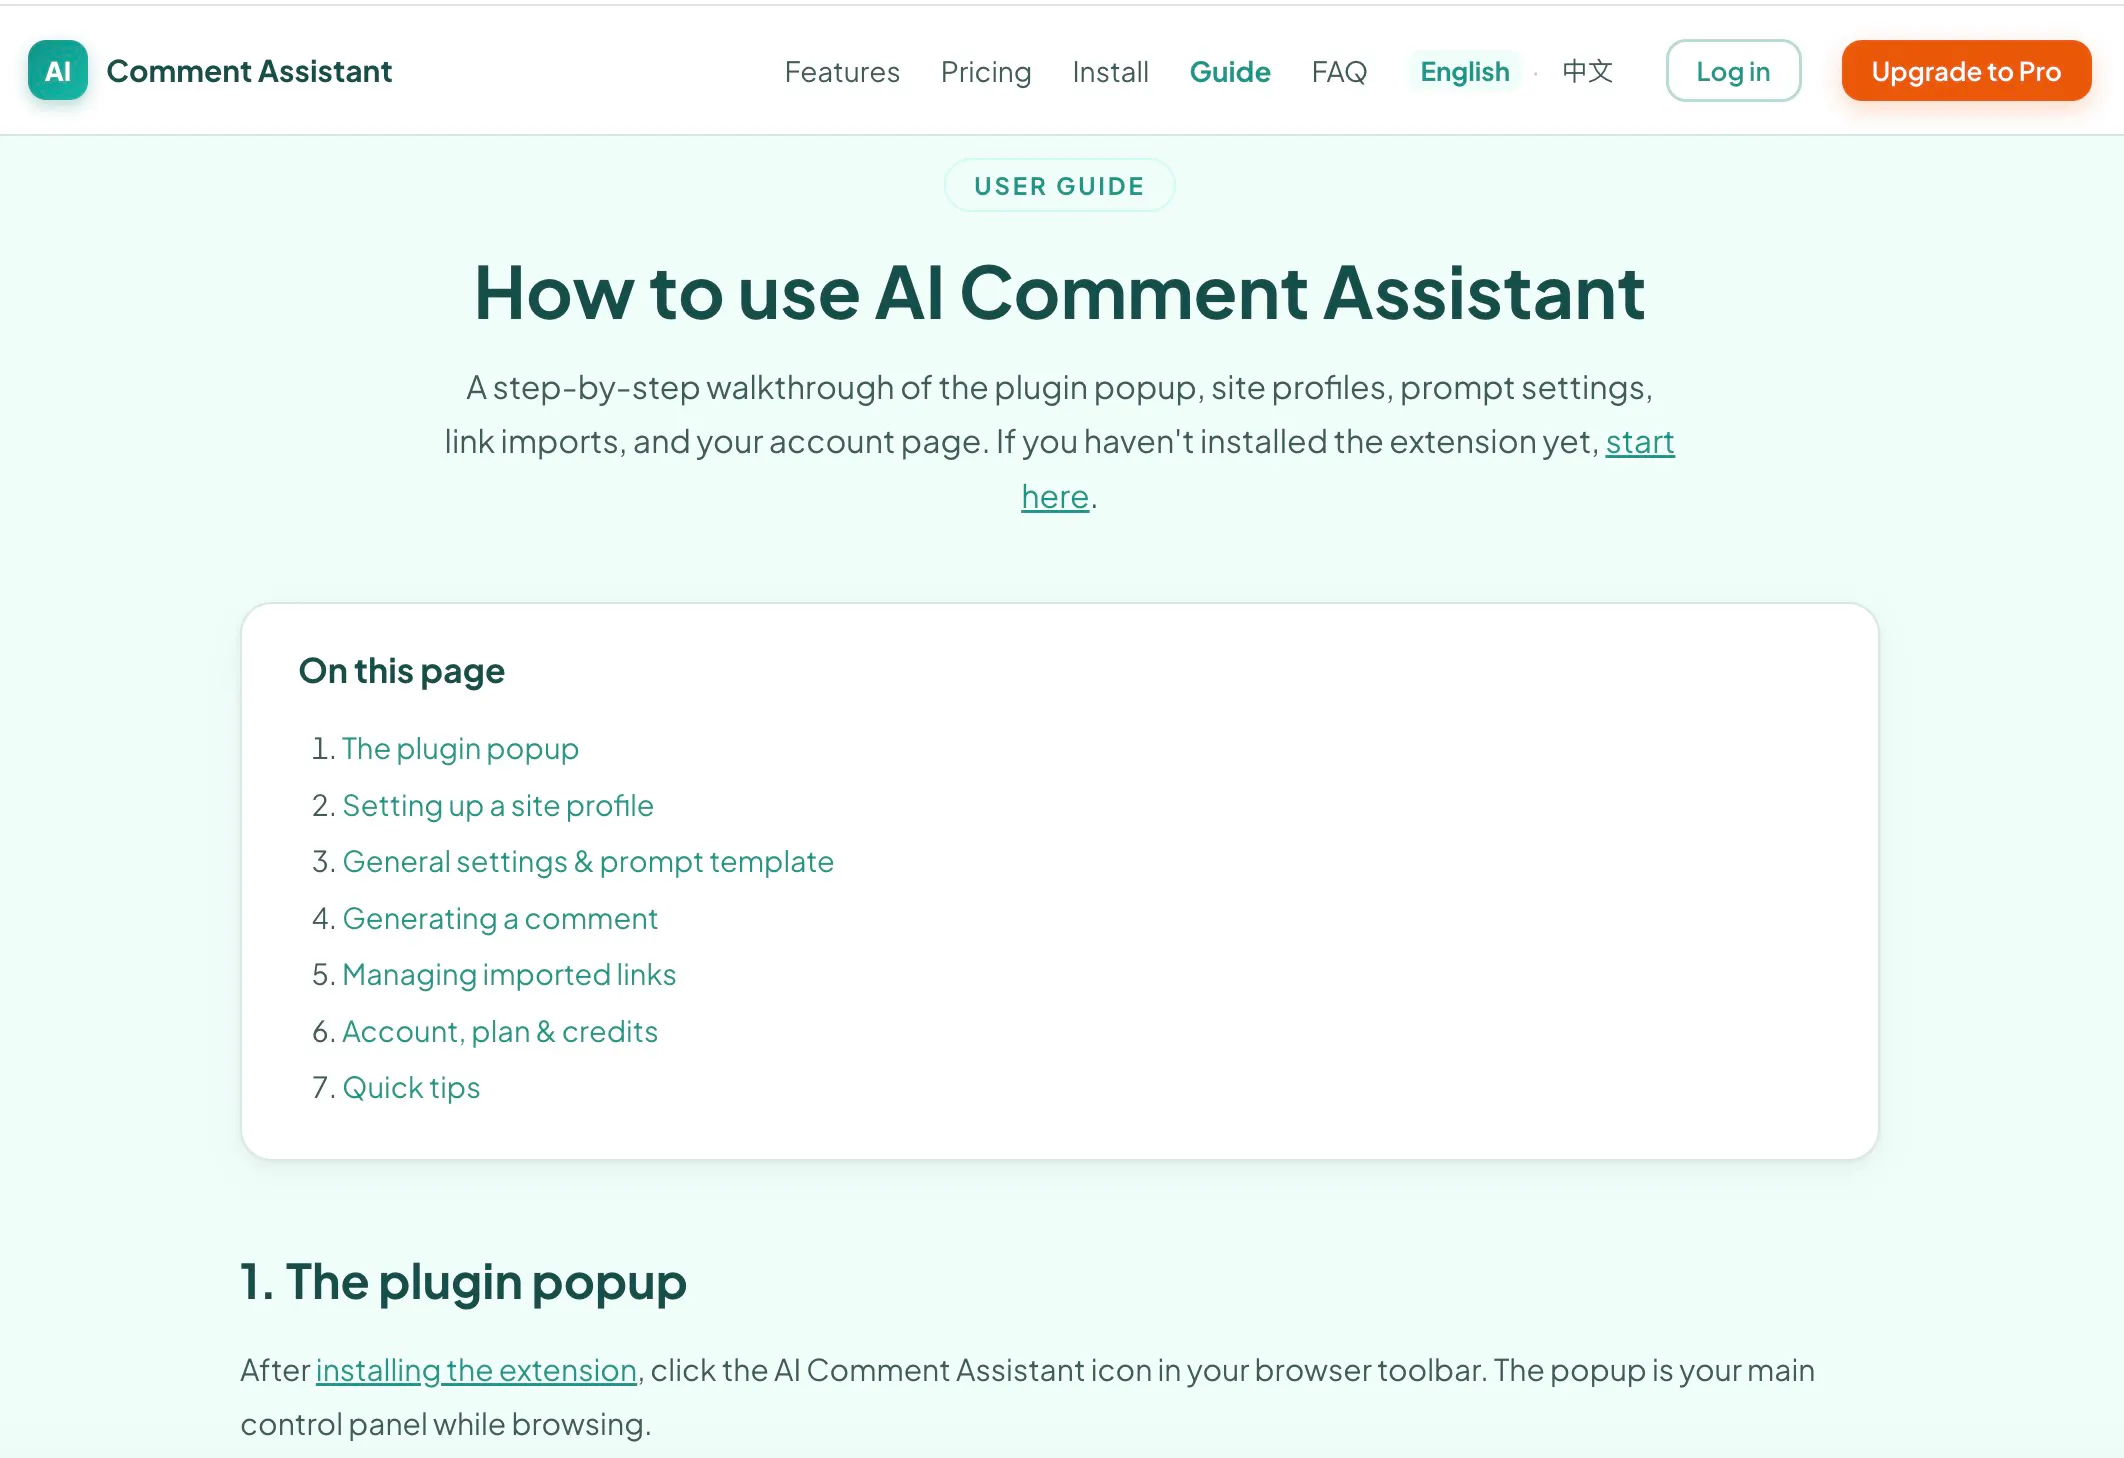Jump to 'Account, plan & credits'
Image resolution: width=2124 pixels, height=1458 pixels.
(x=500, y=1031)
